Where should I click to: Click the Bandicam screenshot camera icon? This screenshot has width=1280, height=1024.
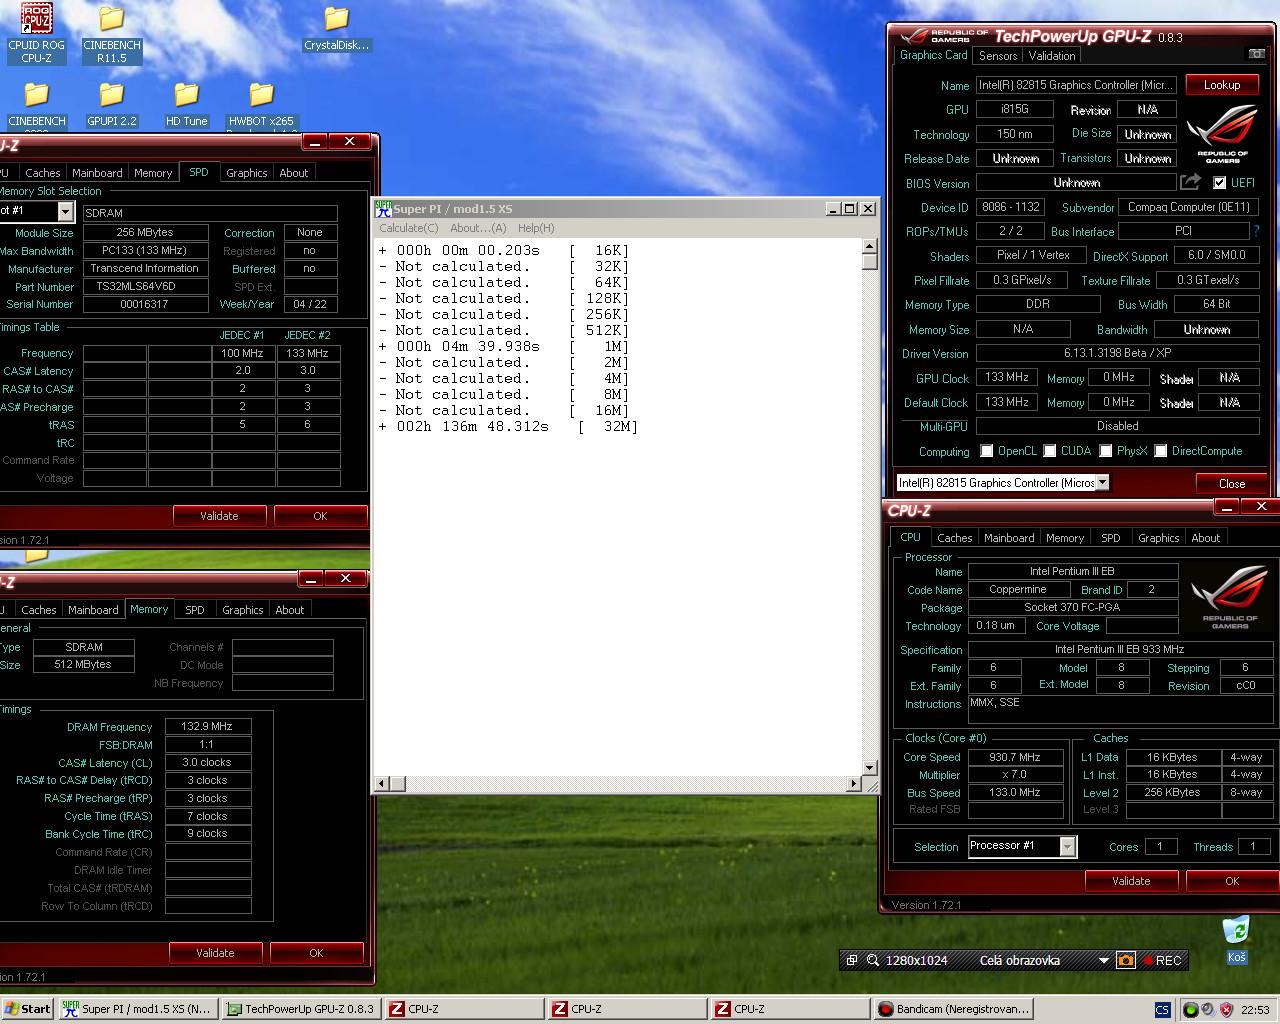(1126, 960)
